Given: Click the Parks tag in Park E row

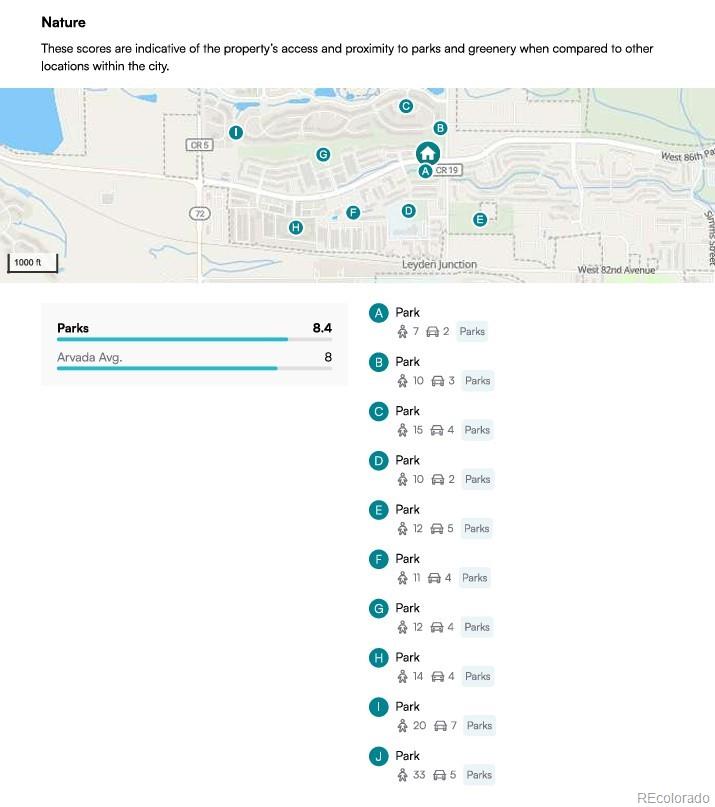Looking at the screenshot, I should [x=476, y=529].
